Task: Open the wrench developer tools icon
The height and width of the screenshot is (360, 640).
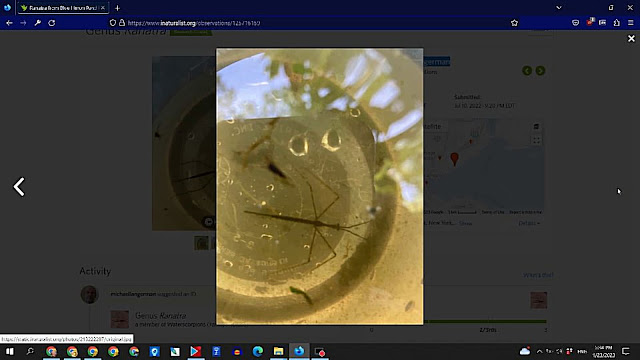Action: (x=38, y=23)
